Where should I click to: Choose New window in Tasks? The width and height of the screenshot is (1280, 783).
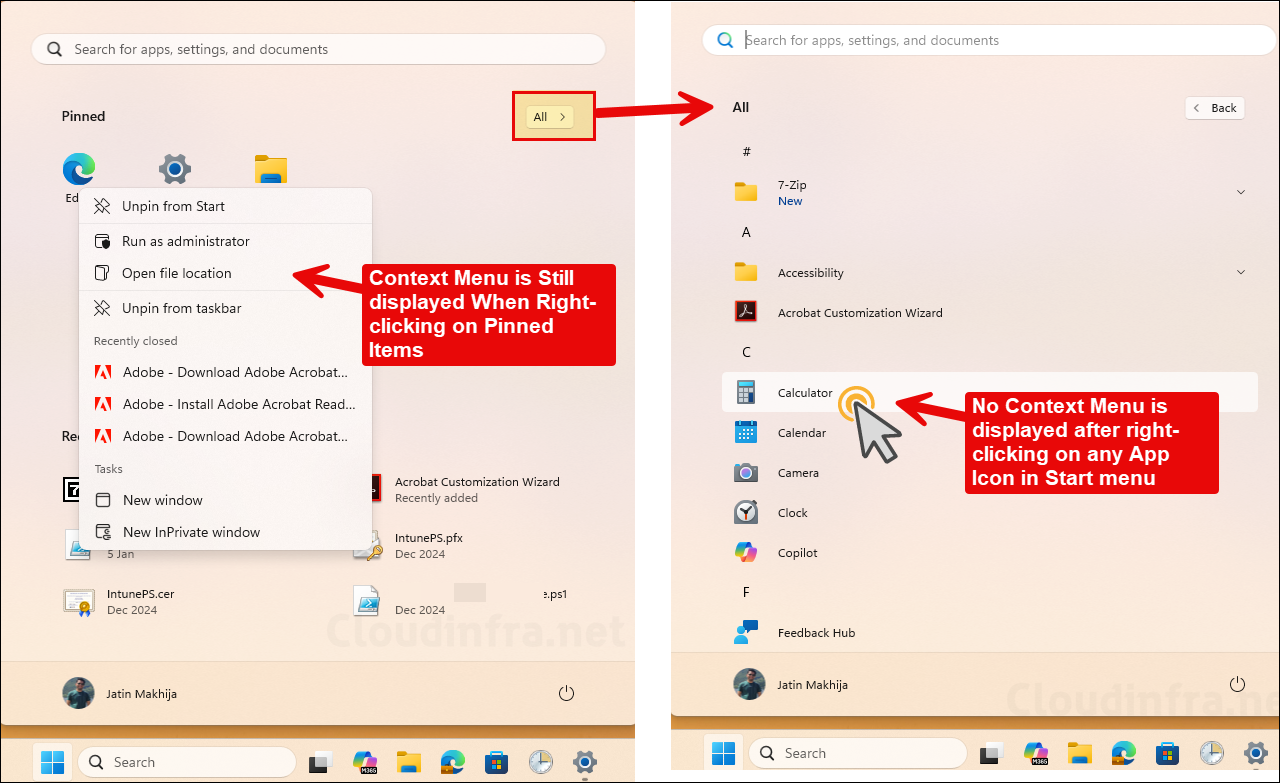225,500
